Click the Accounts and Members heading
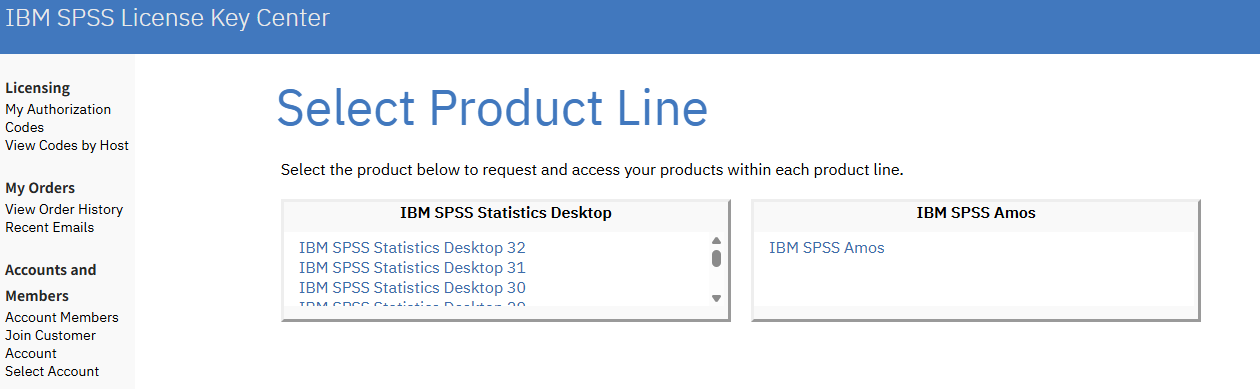 51,283
